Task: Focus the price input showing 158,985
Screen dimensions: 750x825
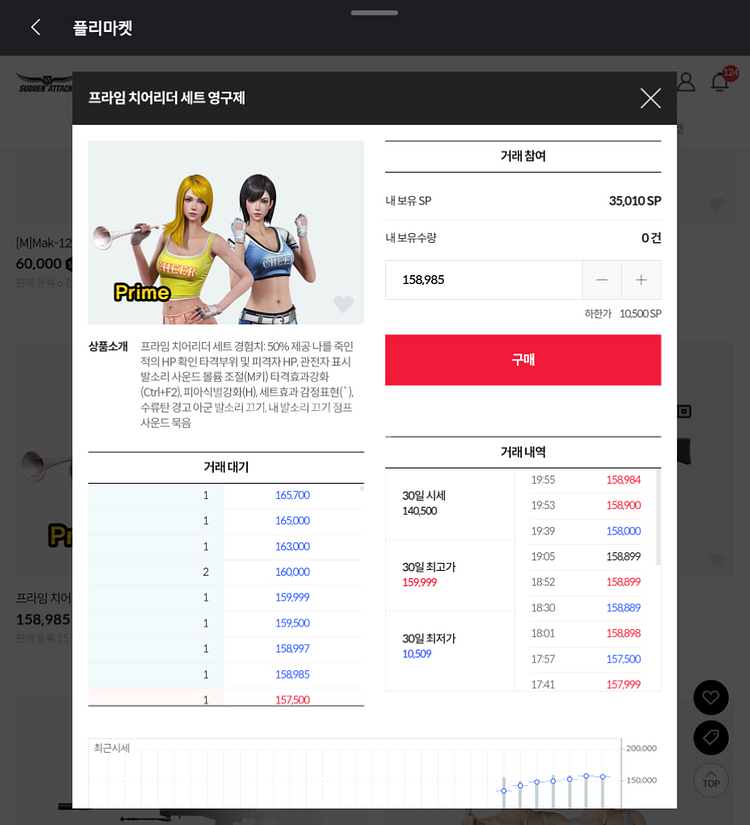Action: tap(484, 280)
